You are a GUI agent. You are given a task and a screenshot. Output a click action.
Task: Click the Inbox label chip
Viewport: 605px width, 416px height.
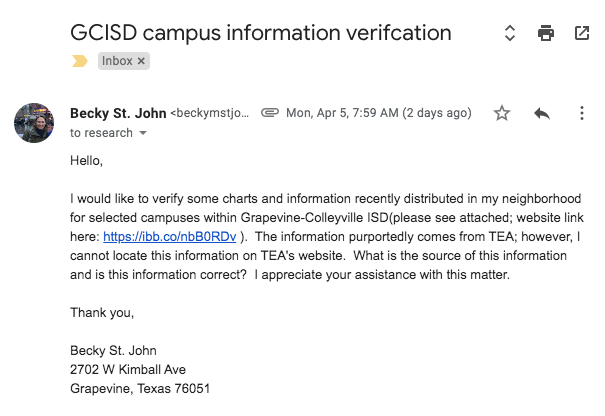[117, 61]
